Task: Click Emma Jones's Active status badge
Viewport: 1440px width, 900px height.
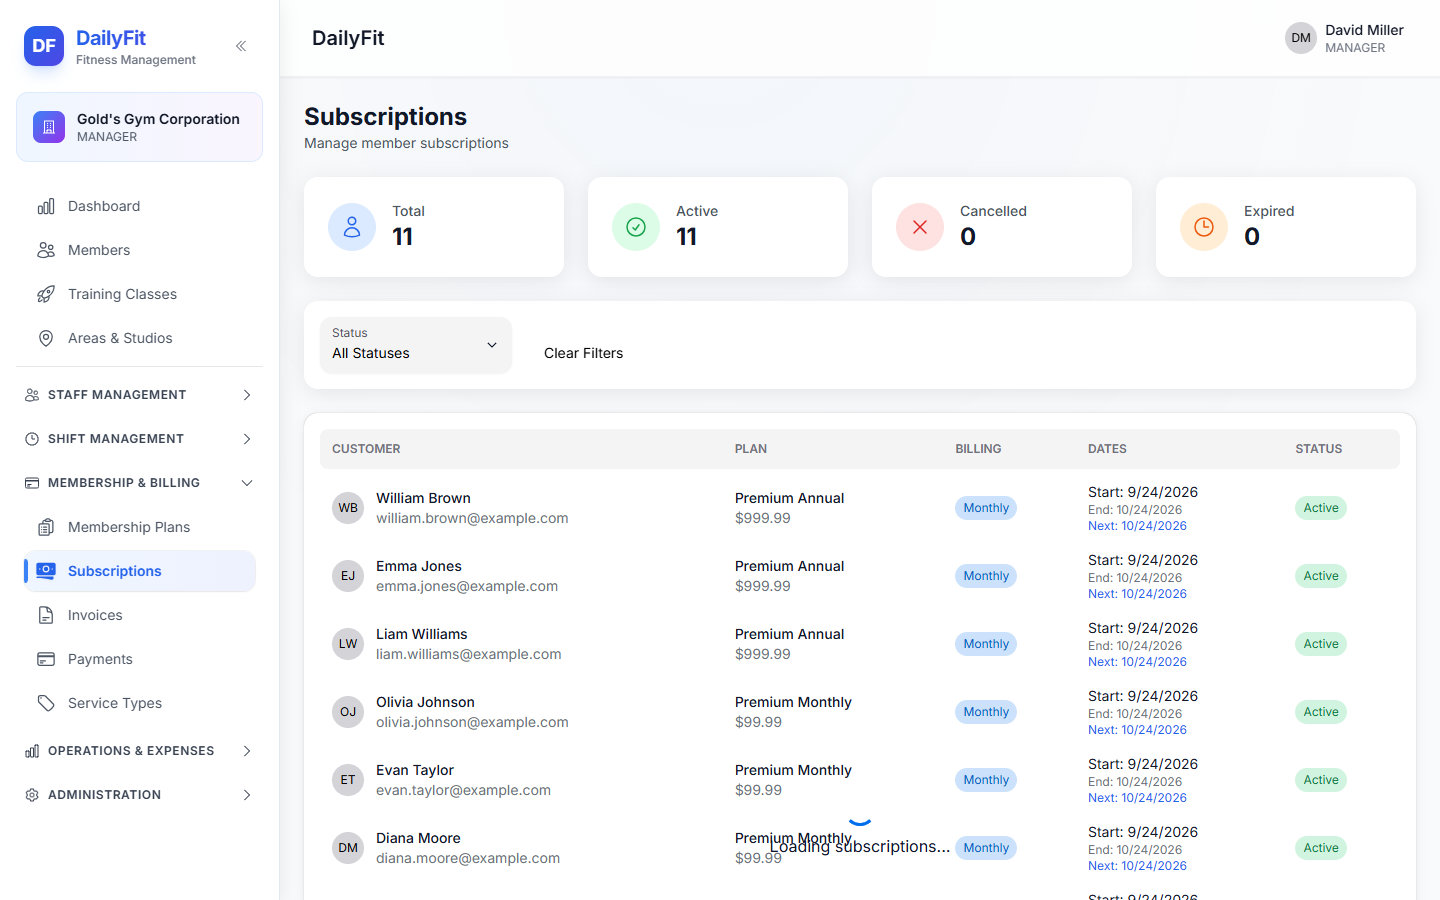Action: (x=1321, y=576)
